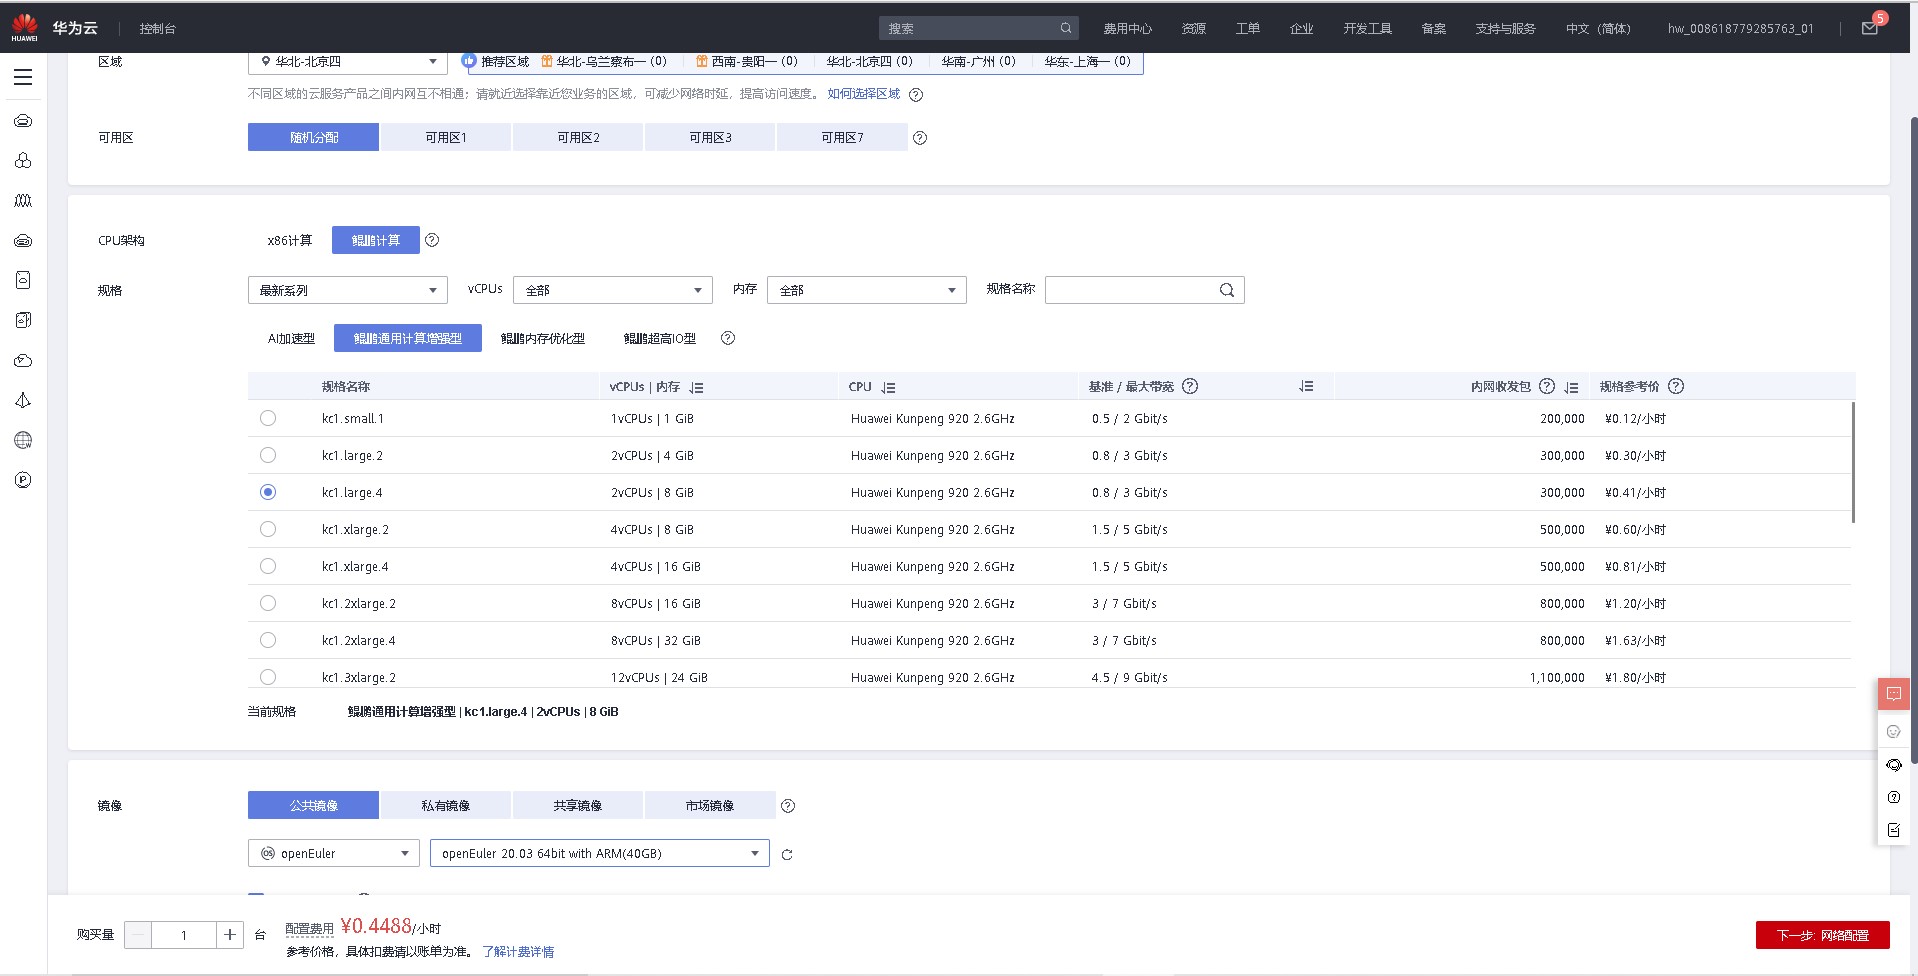The image size is (1918, 976).
Task: Select kc1.xlarge.2 radio button
Action: (x=268, y=529)
